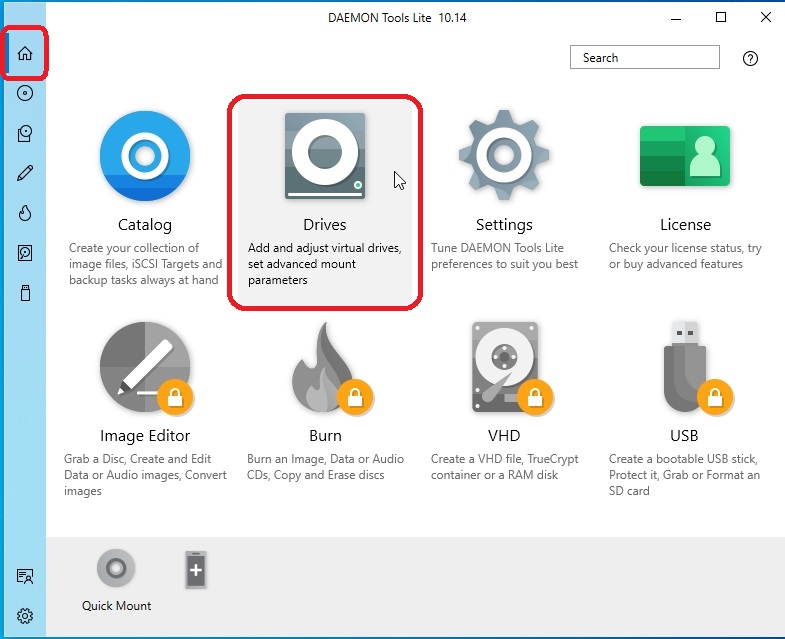This screenshot has height=639, width=785.
Task: Click the Quick Mount label
Action: [117, 606]
